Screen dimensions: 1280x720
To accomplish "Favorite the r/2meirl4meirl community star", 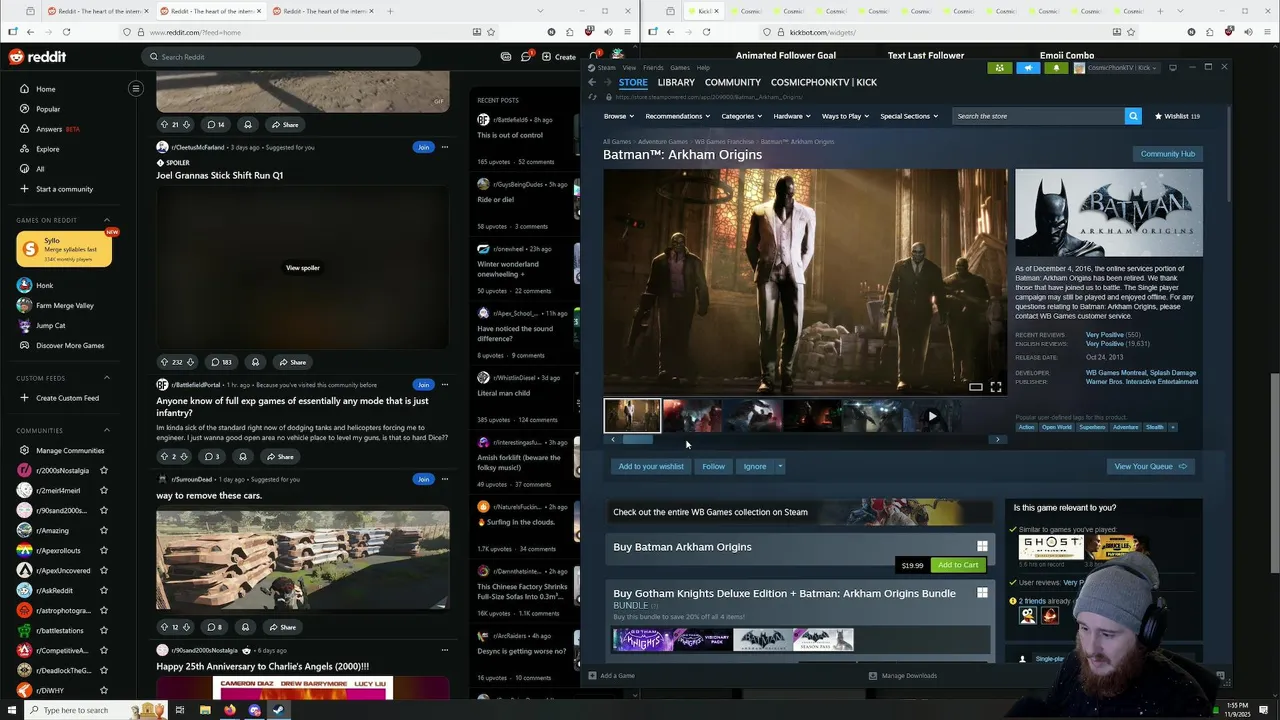I will [x=104, y=490].
